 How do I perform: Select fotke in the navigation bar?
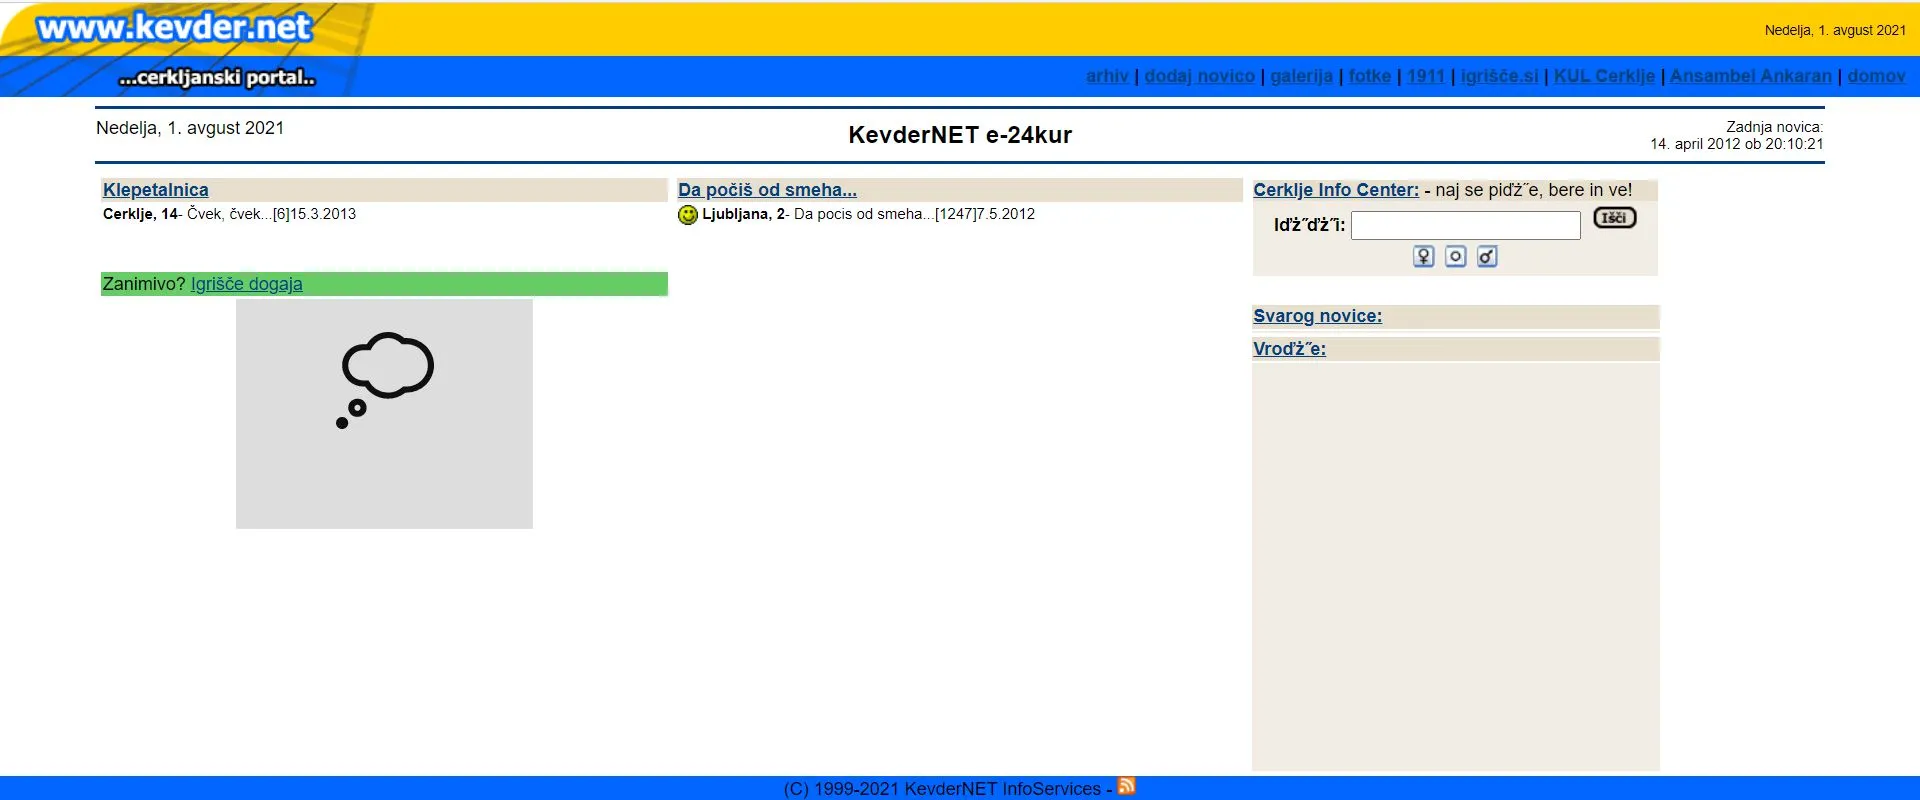(1369, 76)
